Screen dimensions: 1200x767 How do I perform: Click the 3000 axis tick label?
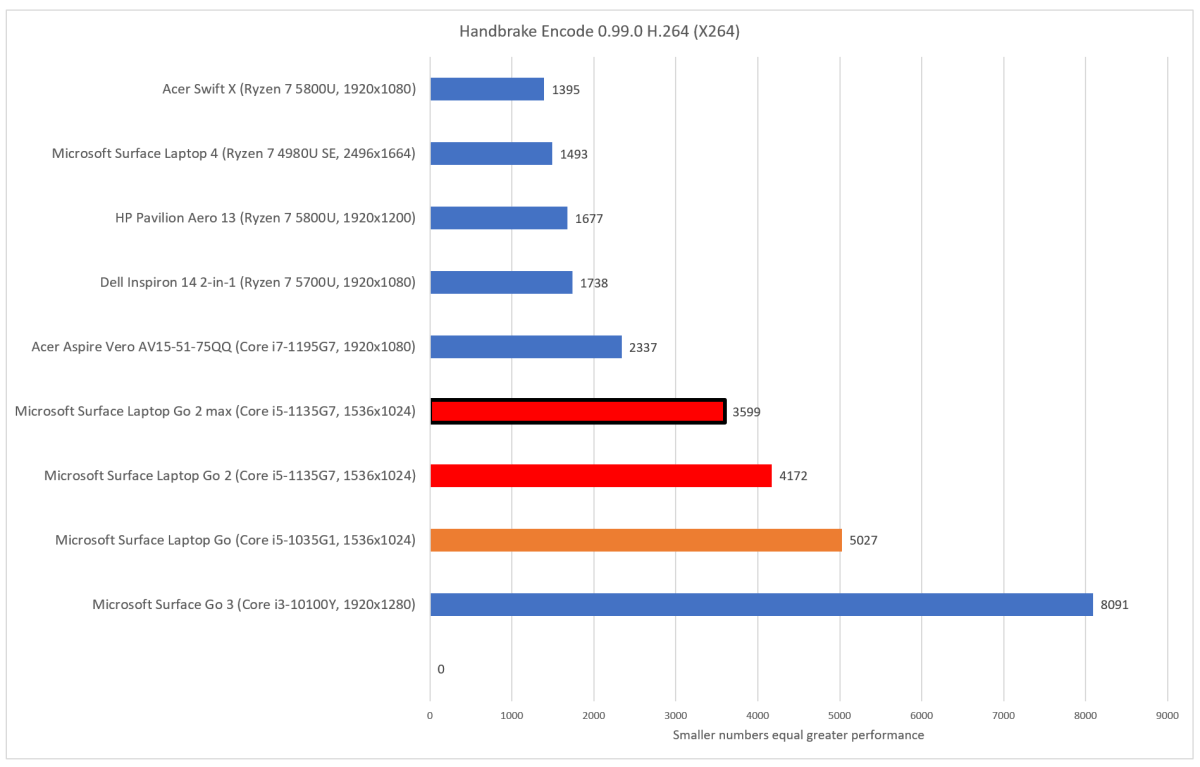(x=676, y=715)
